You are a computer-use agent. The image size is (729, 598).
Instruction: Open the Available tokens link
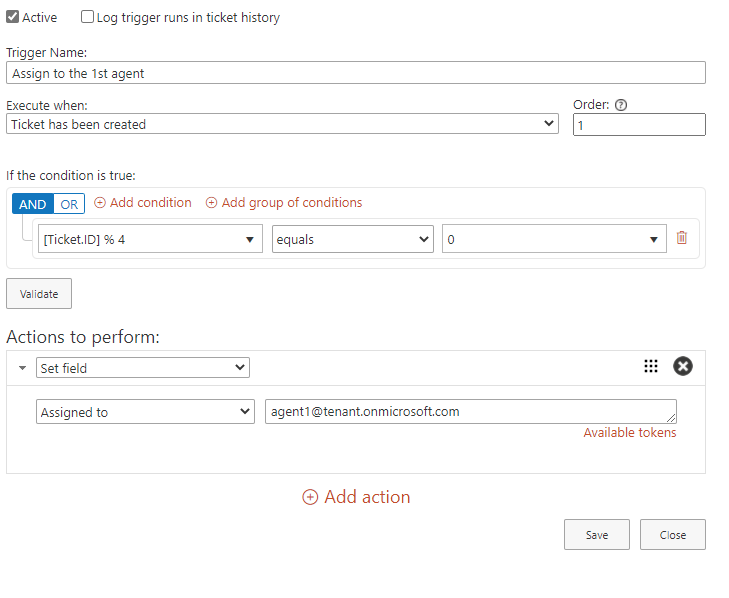pos(630,433)
